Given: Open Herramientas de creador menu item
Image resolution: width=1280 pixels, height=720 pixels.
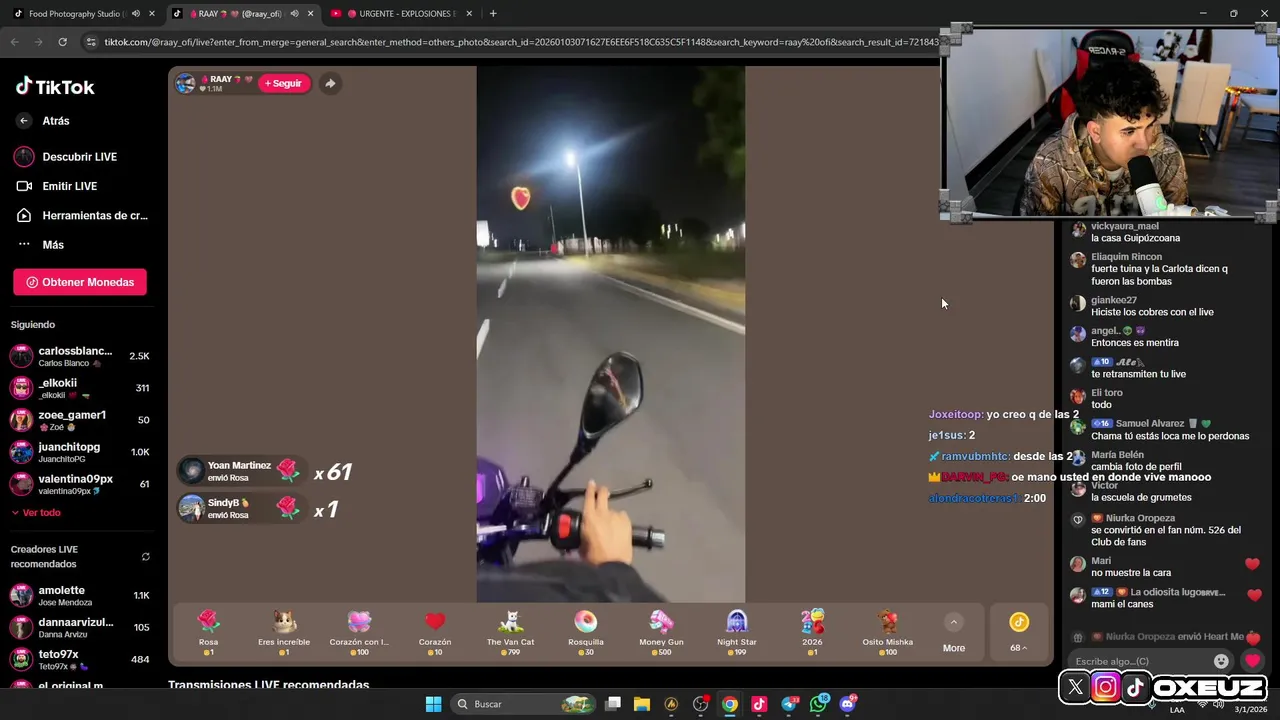Looking at the screenshot, I should tap(80, 215).
